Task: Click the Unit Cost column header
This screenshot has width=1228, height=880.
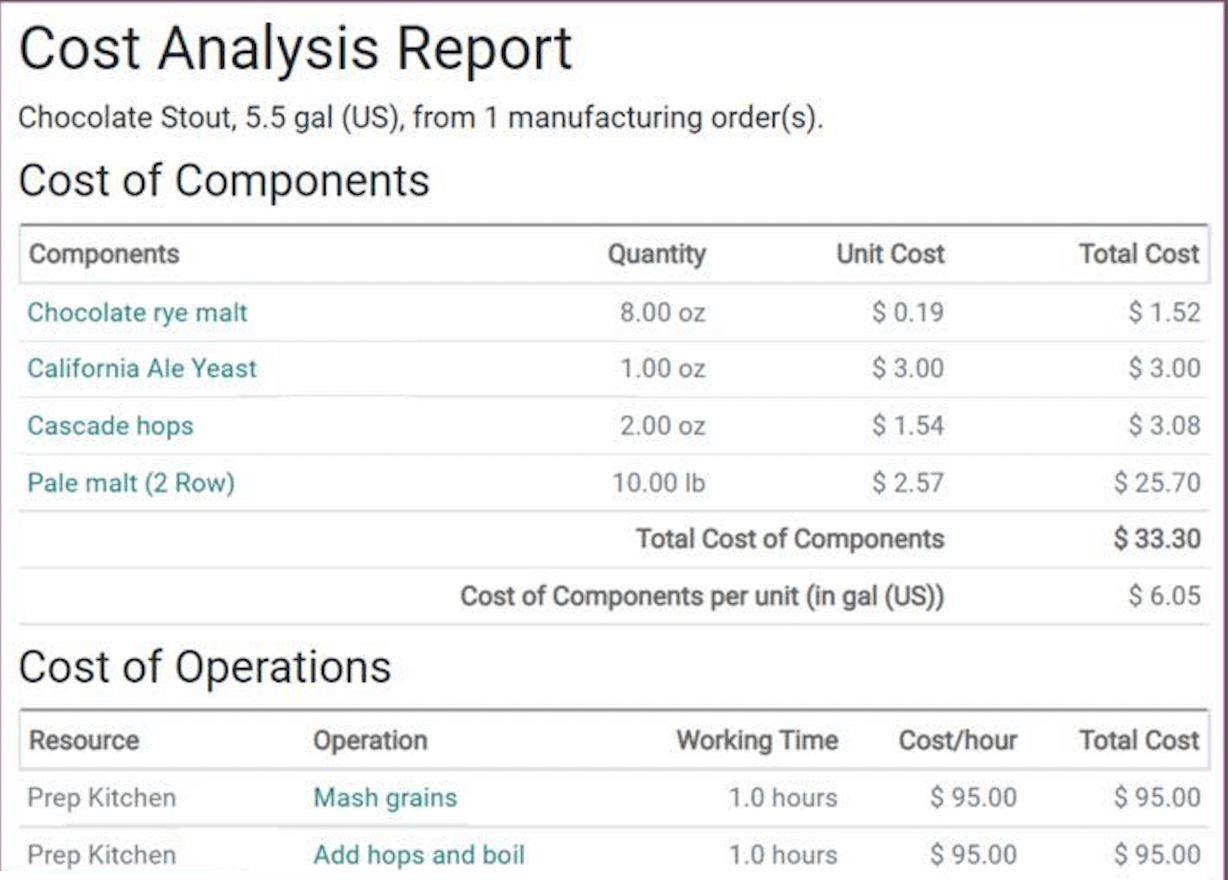Action: click(890, 255)
